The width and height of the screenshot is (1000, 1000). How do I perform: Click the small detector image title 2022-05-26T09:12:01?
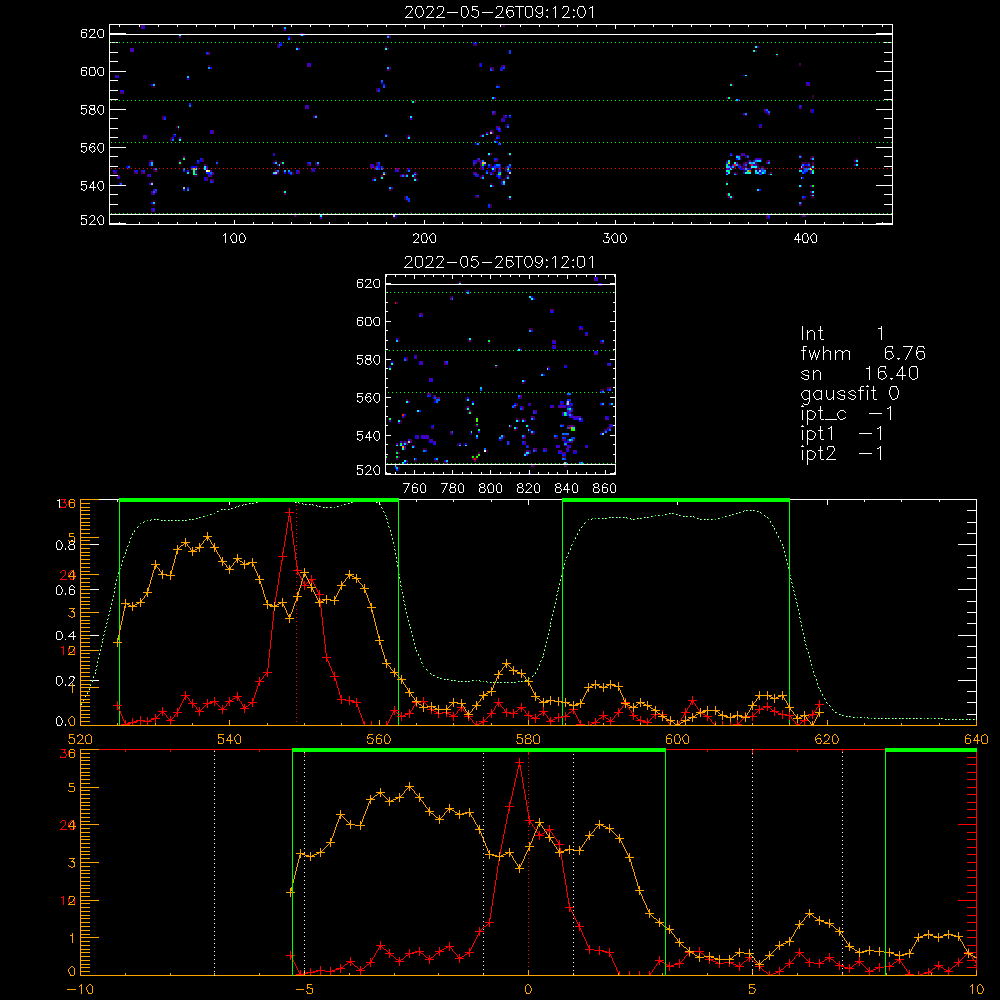point(499,262)
